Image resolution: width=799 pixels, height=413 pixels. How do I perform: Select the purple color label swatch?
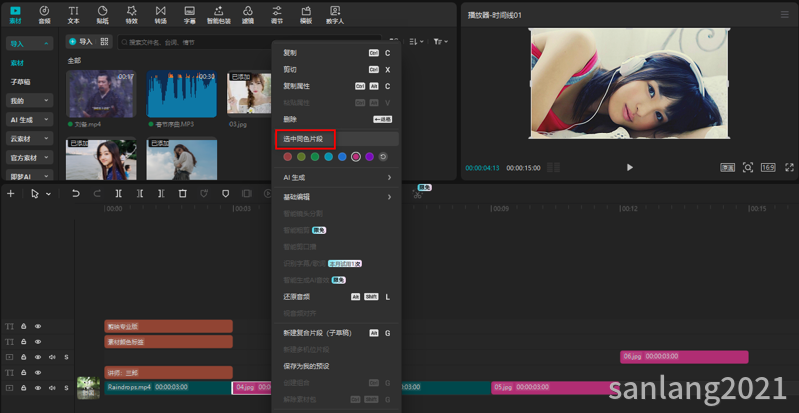369,157
